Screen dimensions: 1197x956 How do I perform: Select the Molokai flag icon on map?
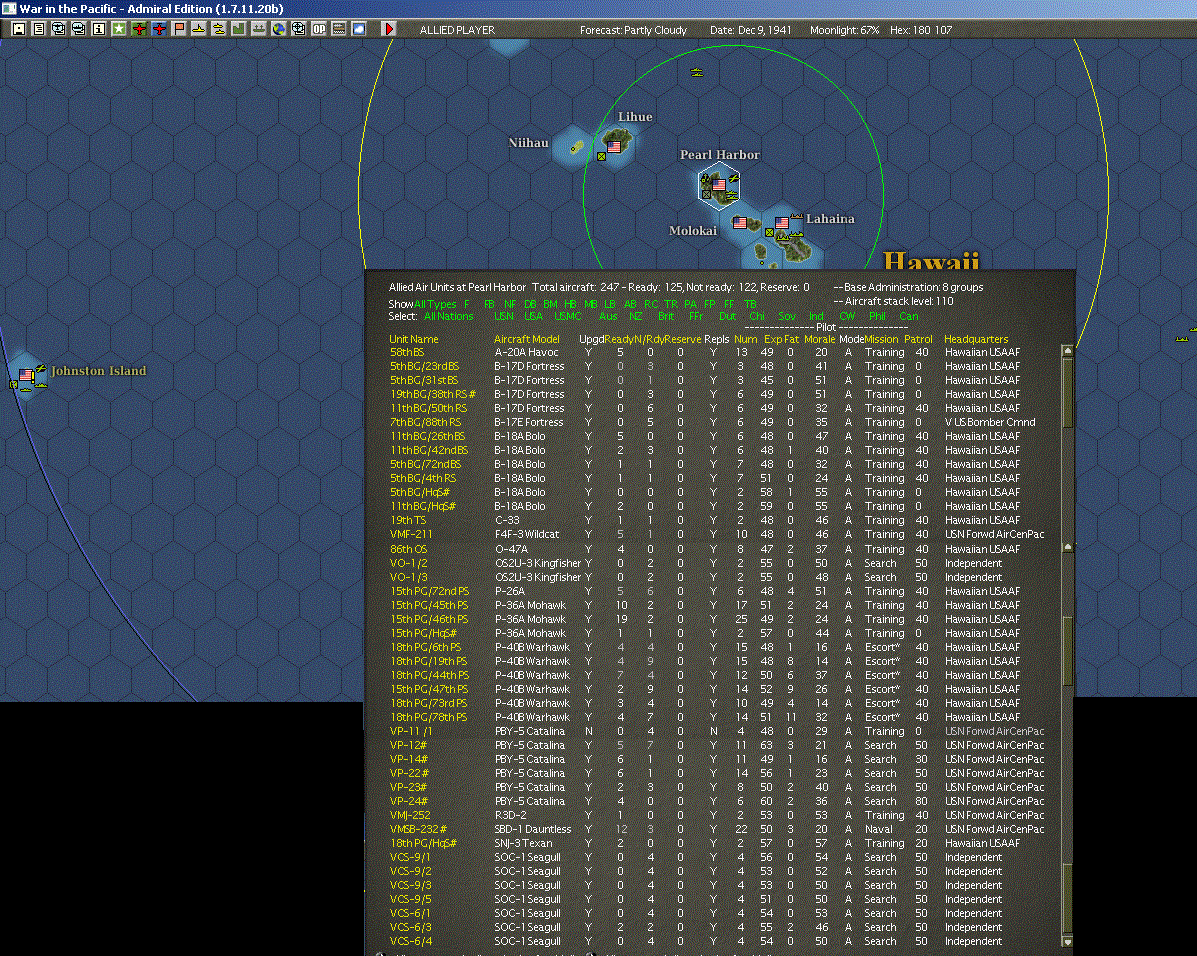[740, 223]
